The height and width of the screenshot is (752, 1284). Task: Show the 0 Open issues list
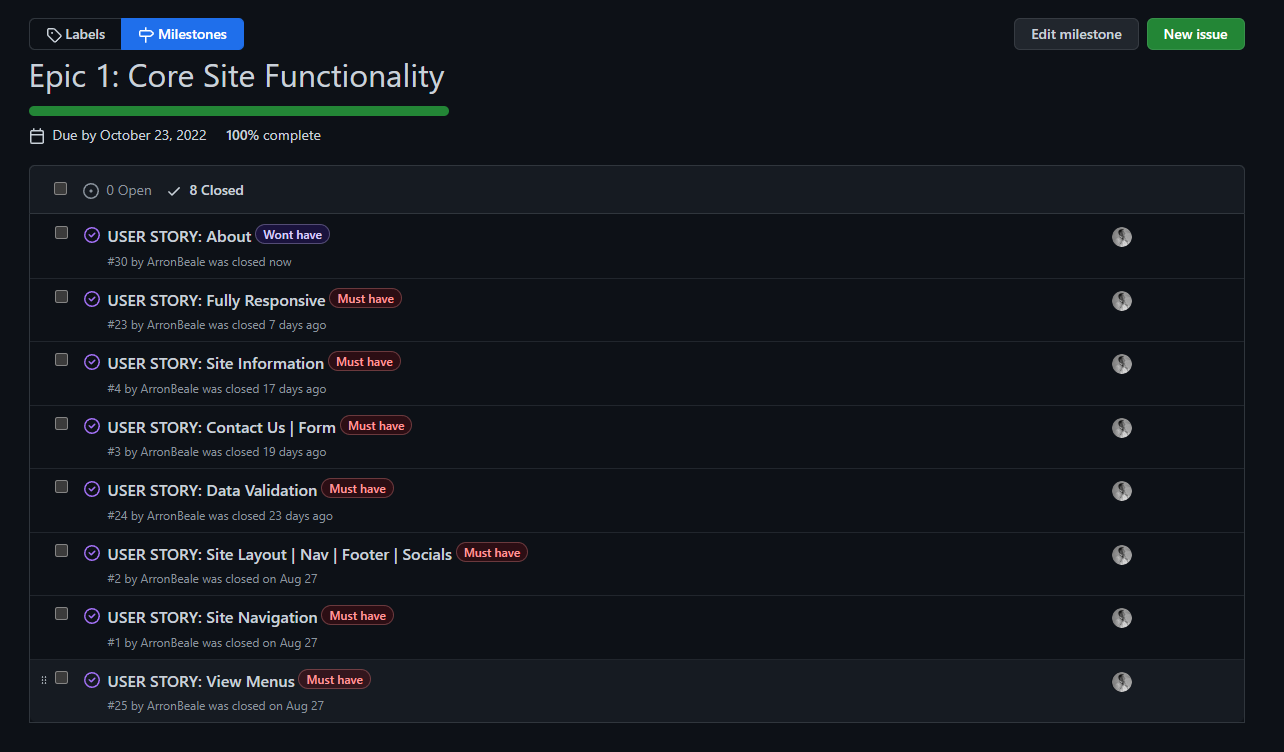coord(117,190)
